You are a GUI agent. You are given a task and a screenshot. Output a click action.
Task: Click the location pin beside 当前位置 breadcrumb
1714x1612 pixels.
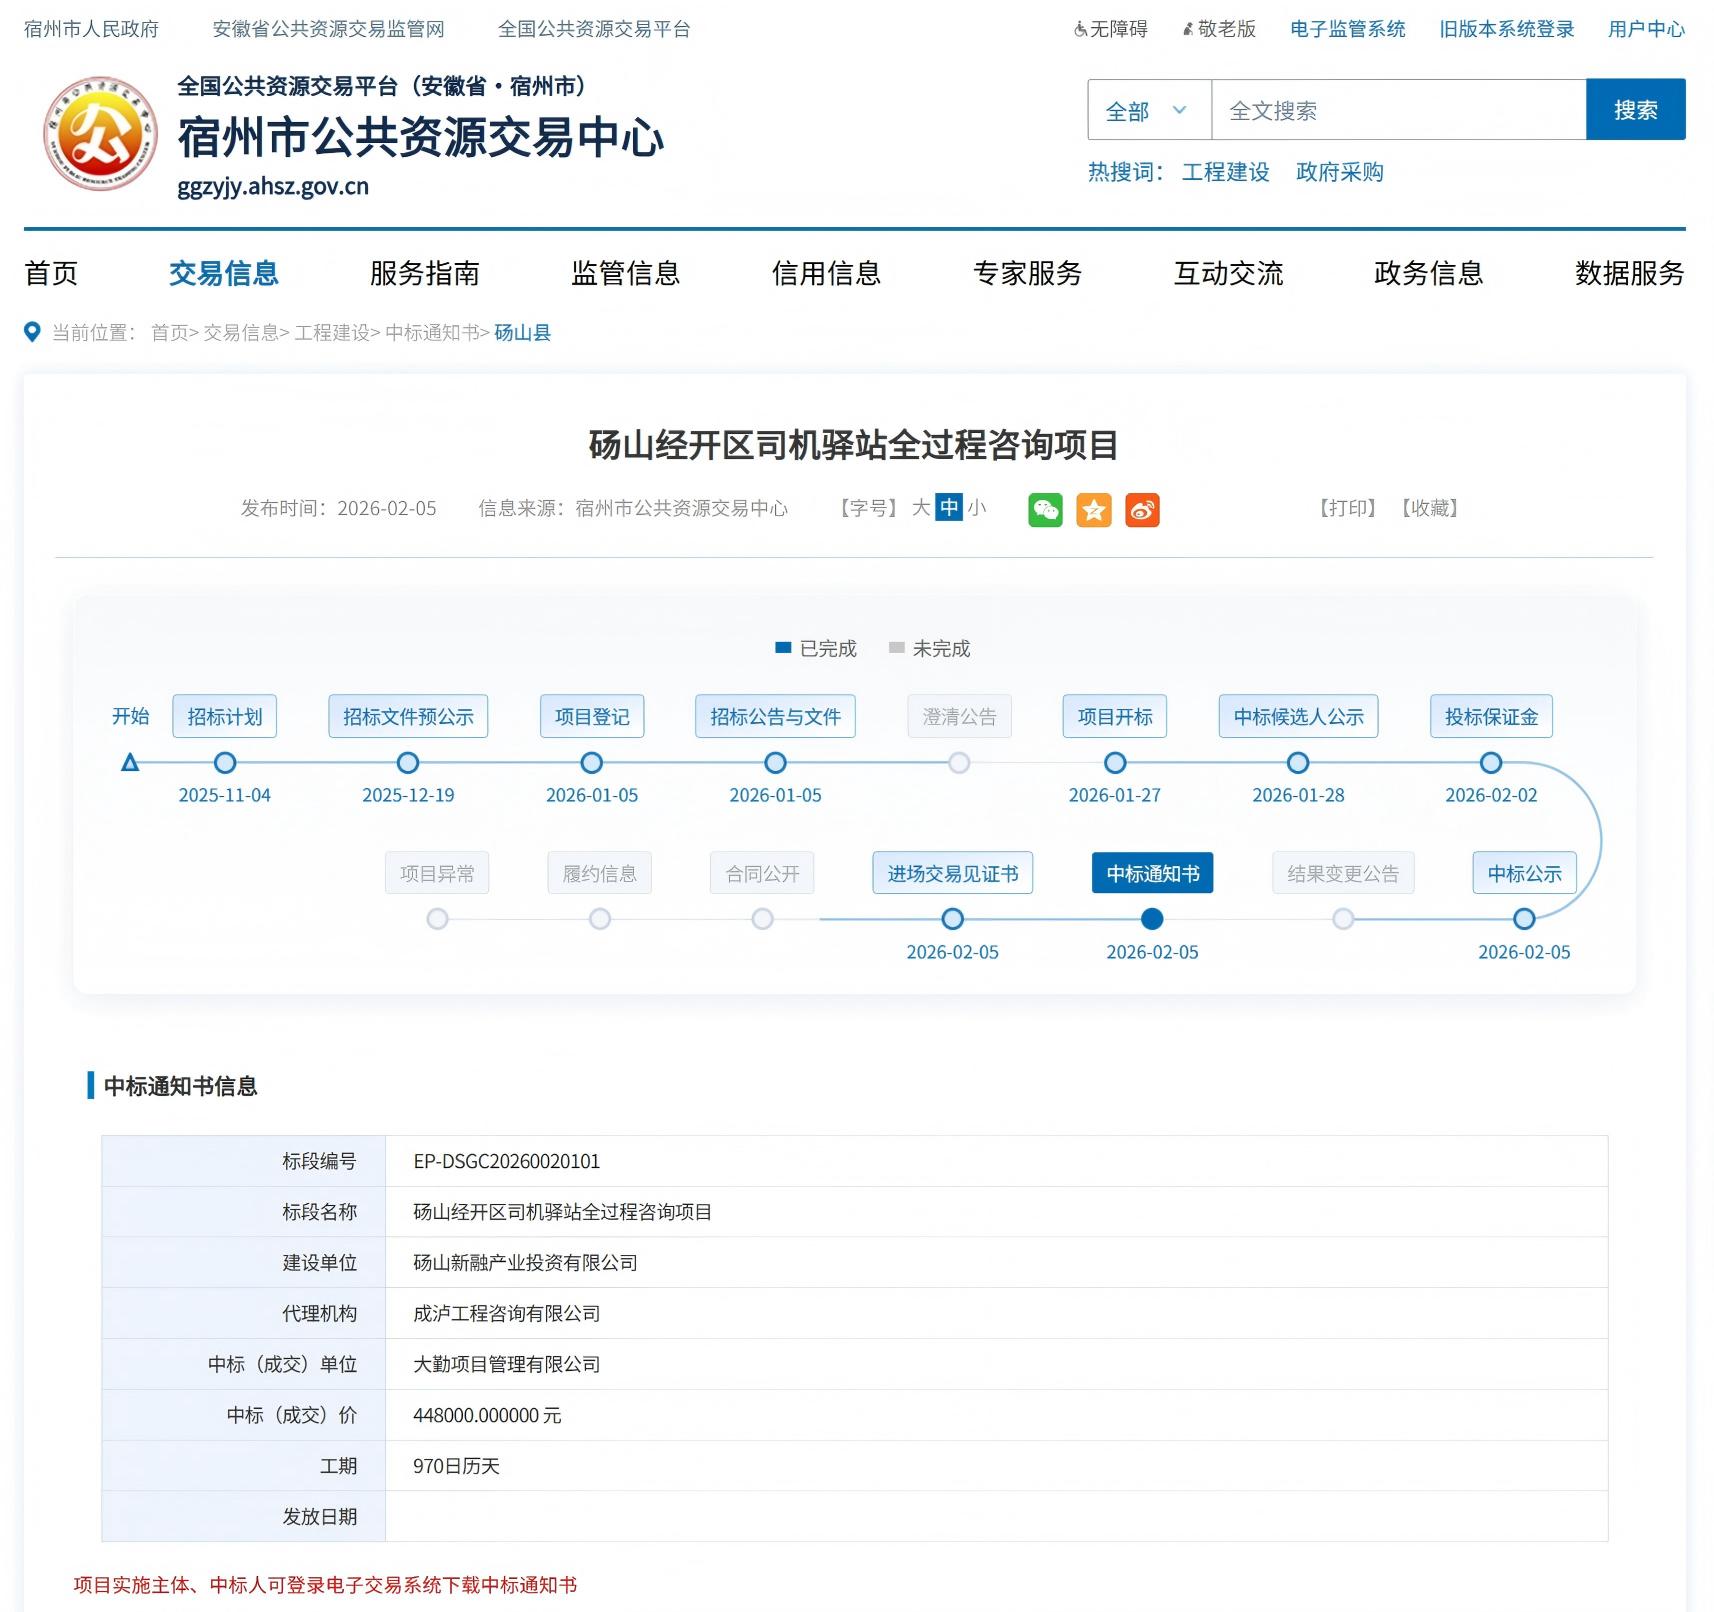pos(31,333)
